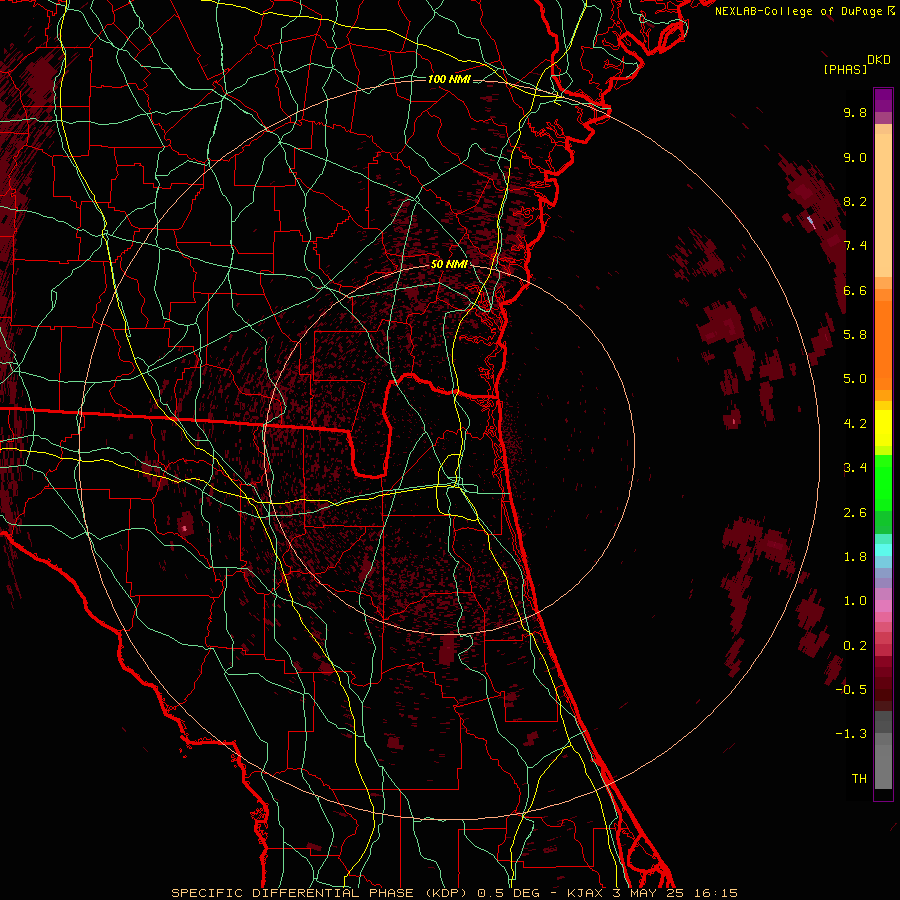Click the 50 NMI range ring label

click(x=449, y=264)
